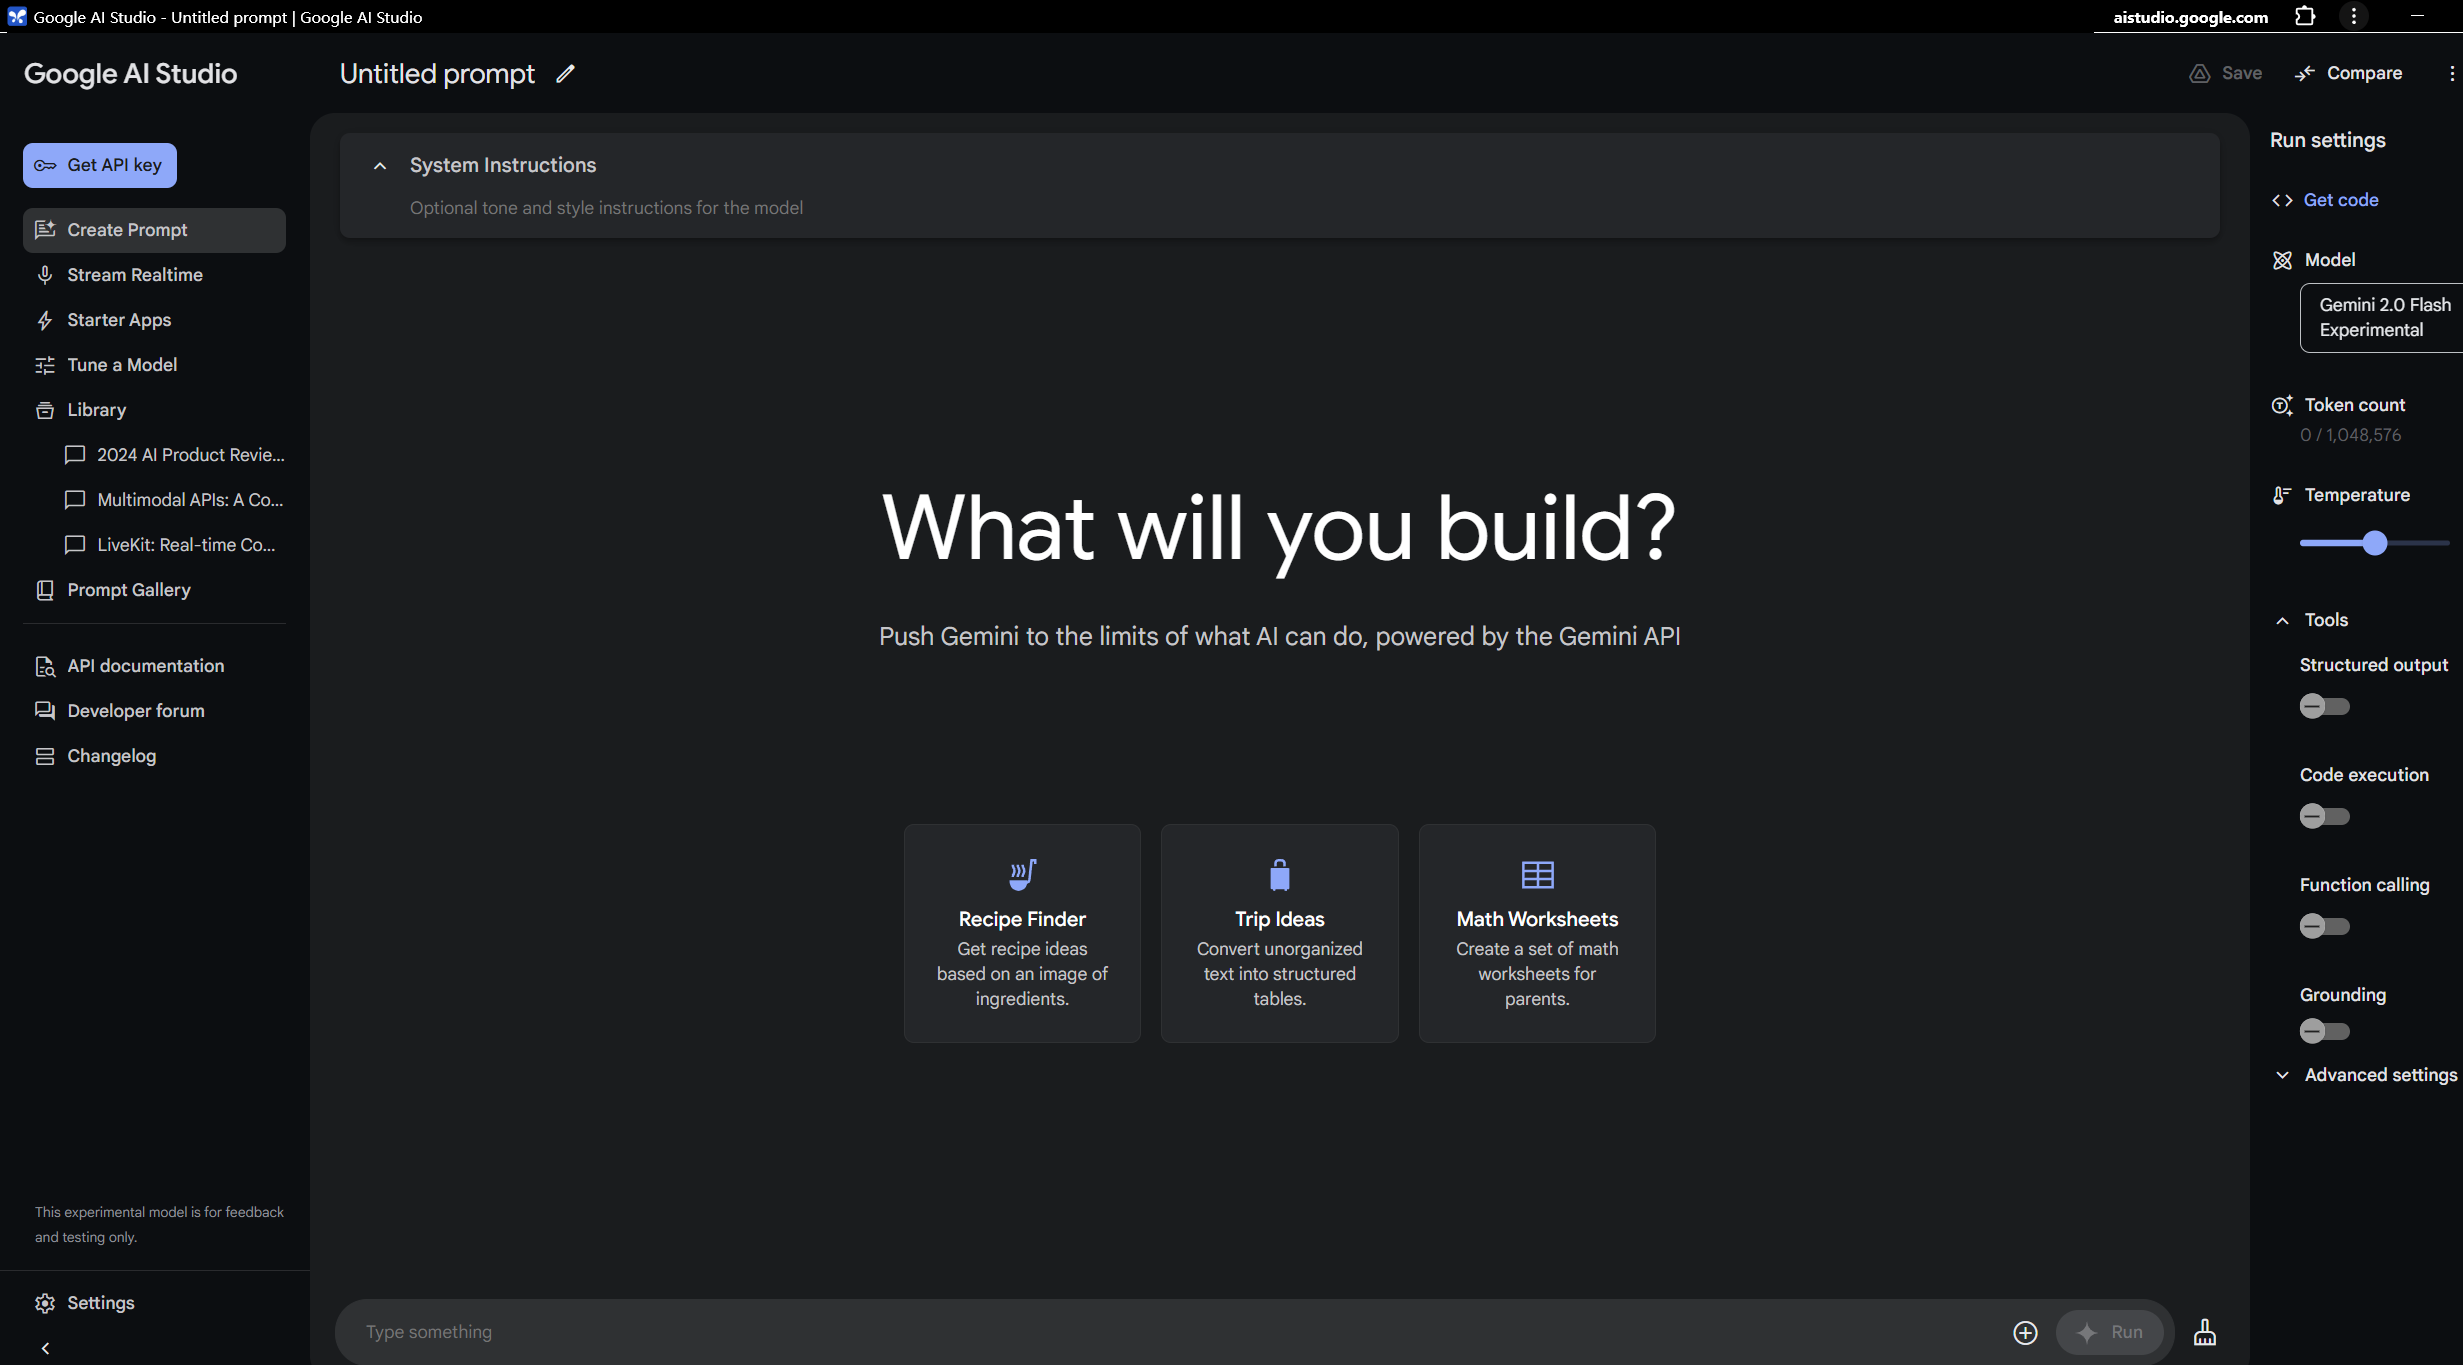Image resolution: width=2463 pixels, height=1365 pixels.
Task: Open Stream Realtime from the sidebar
Action: pyautogui.click(x=134, y=275)
